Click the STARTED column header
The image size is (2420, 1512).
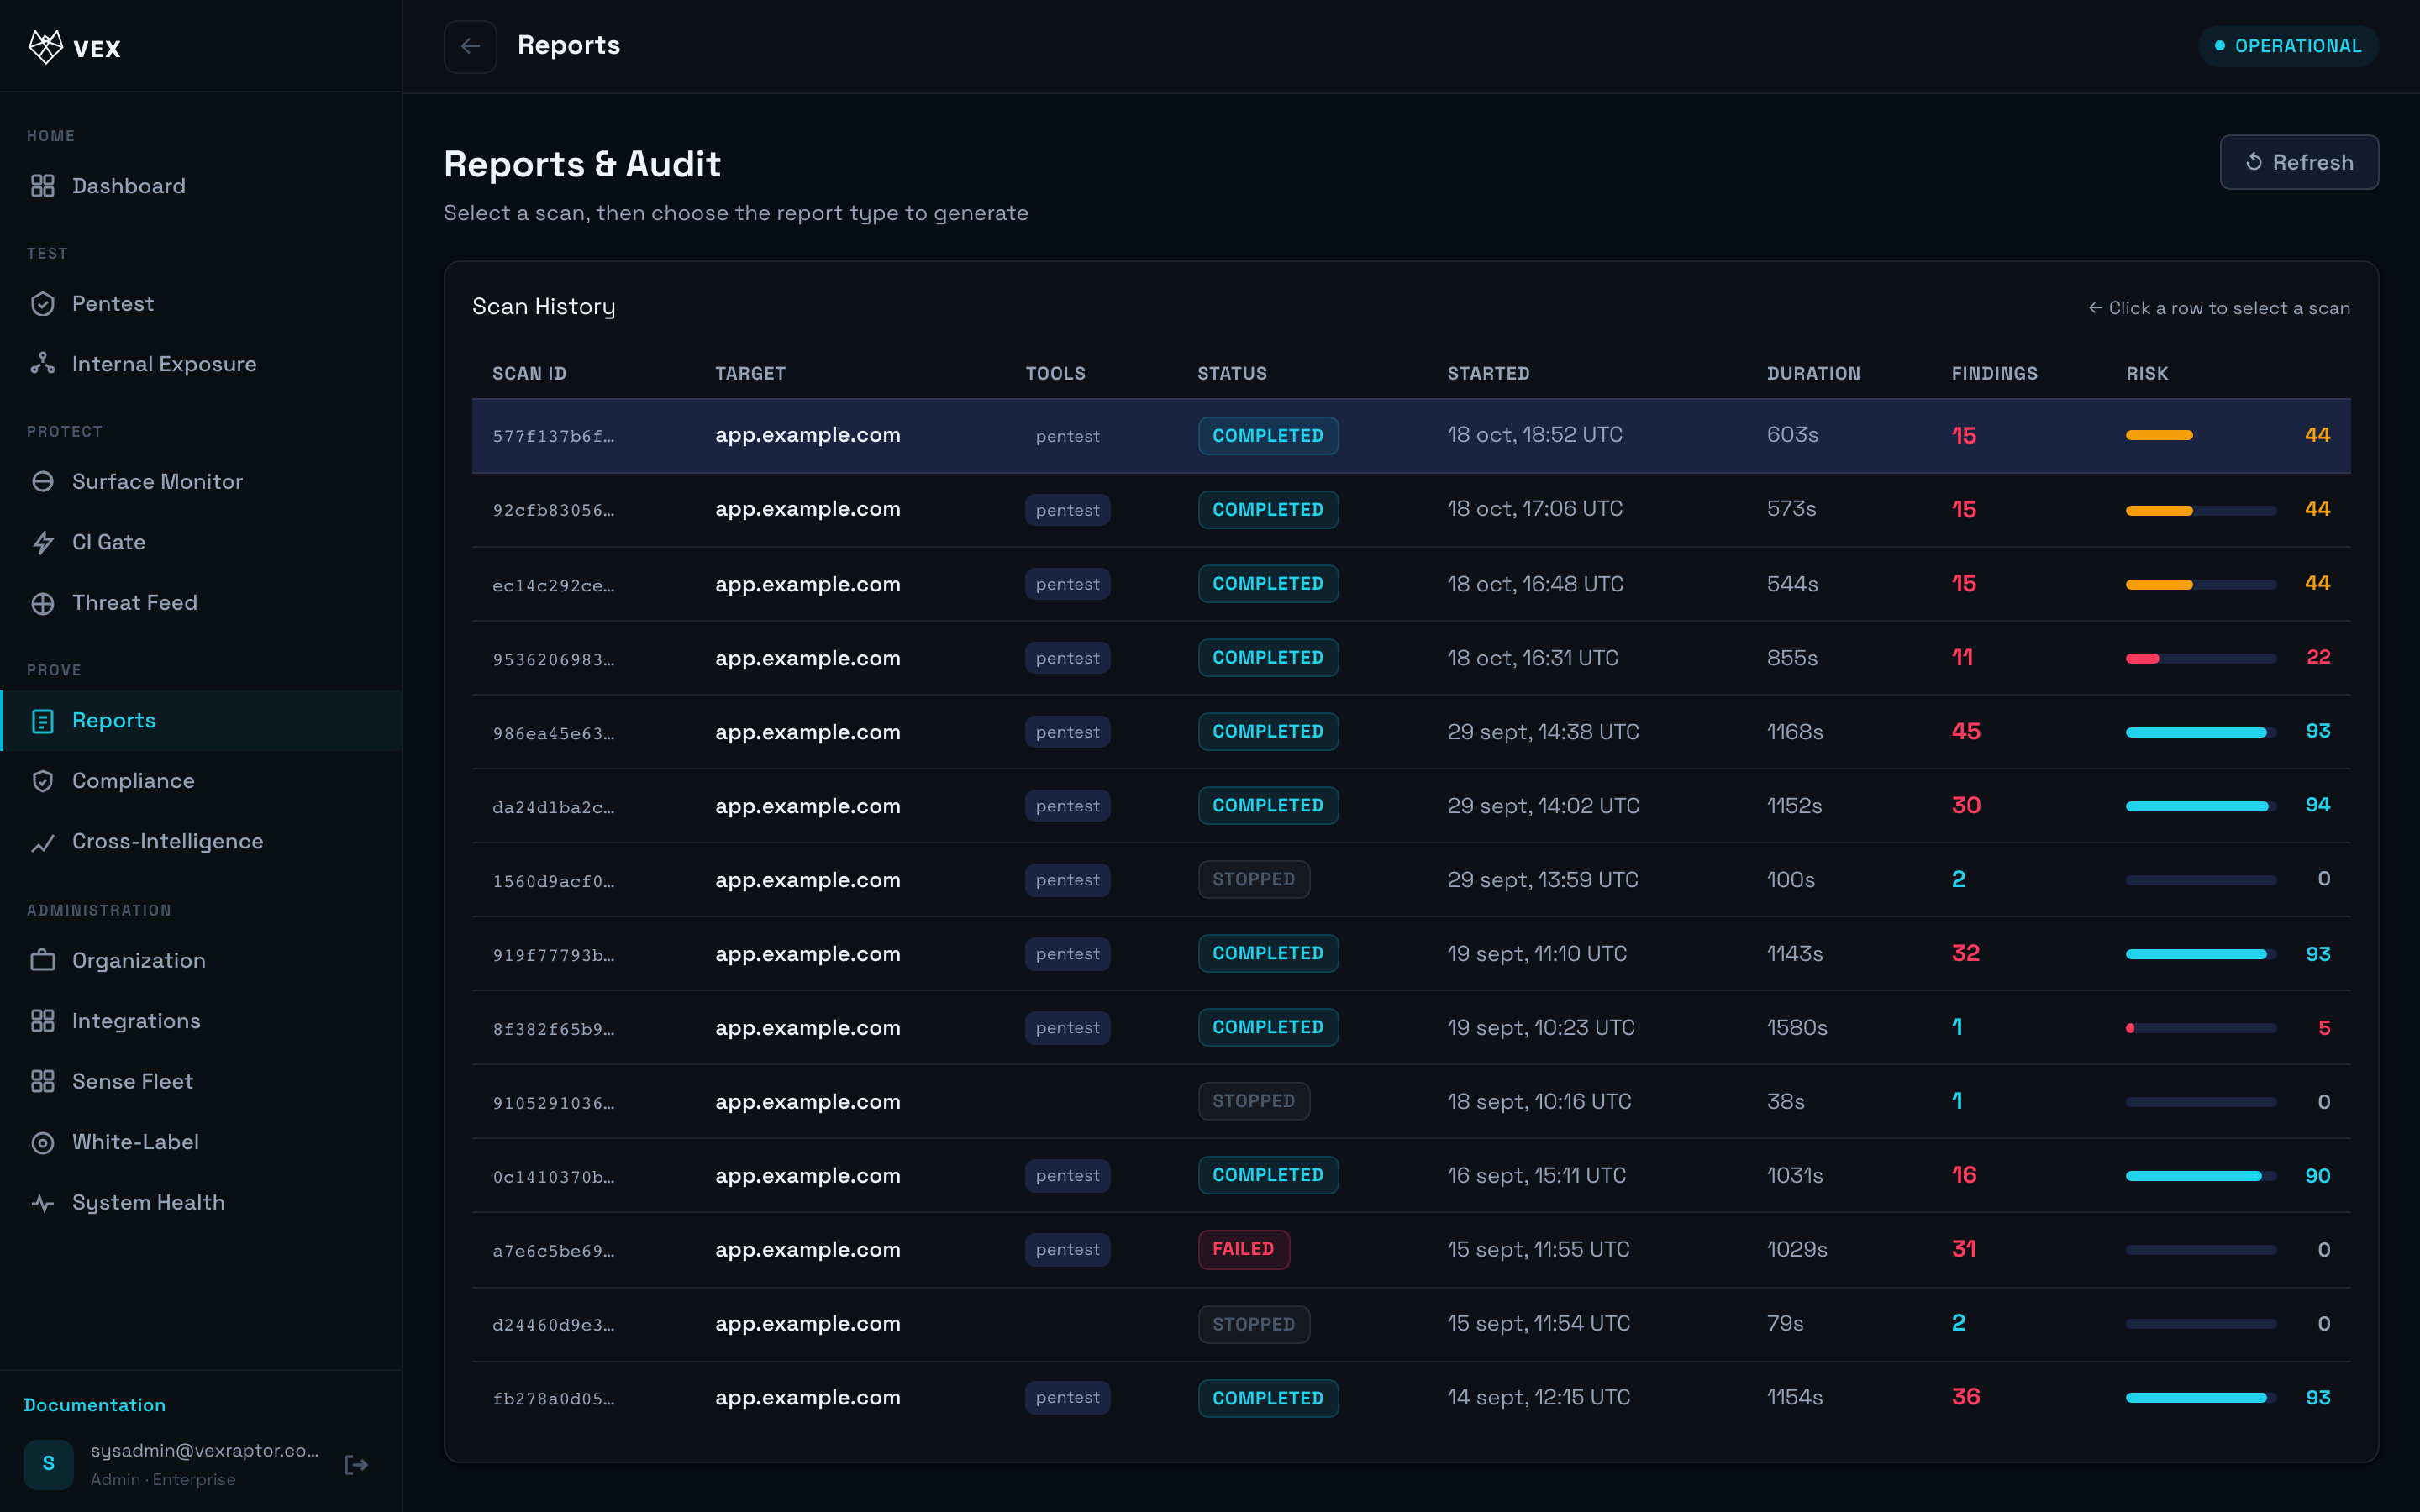click(x=1488, y=373)
